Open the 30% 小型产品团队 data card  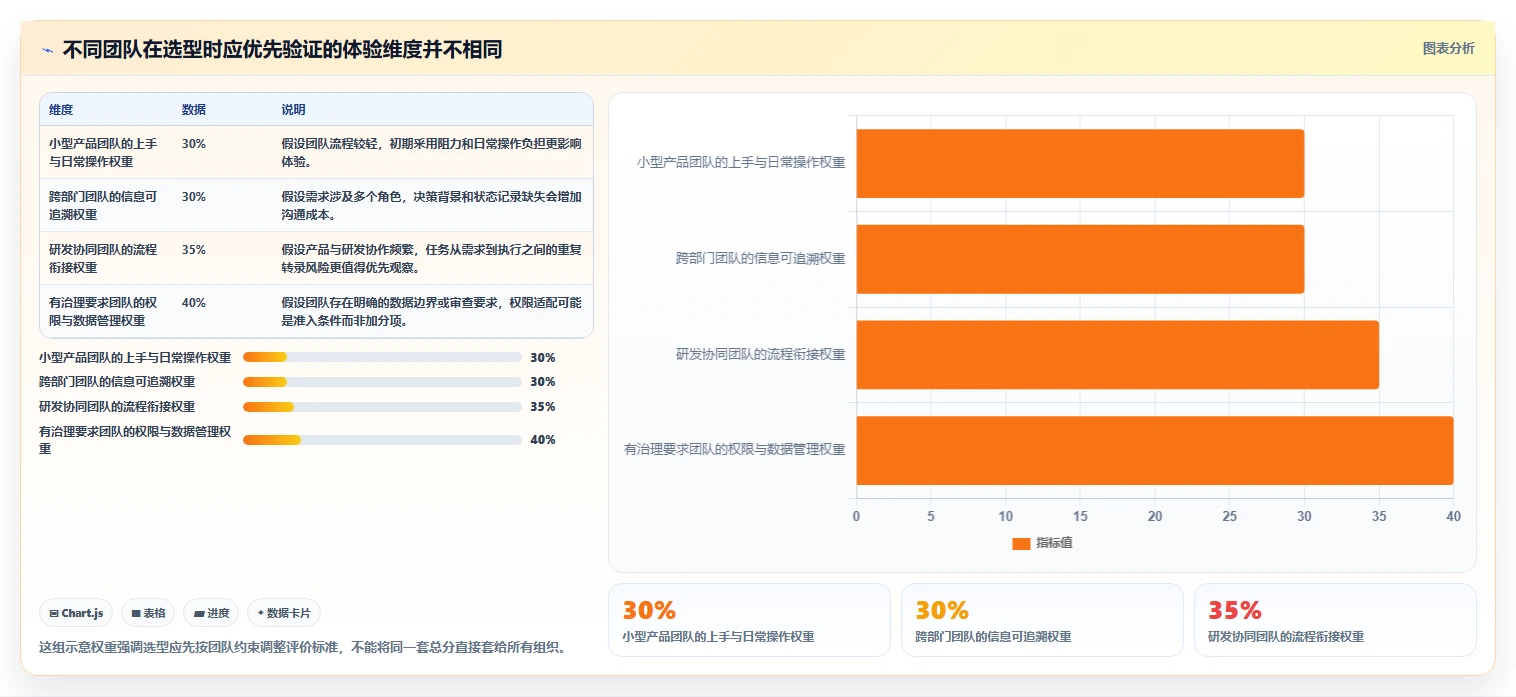tap(749, 620)
